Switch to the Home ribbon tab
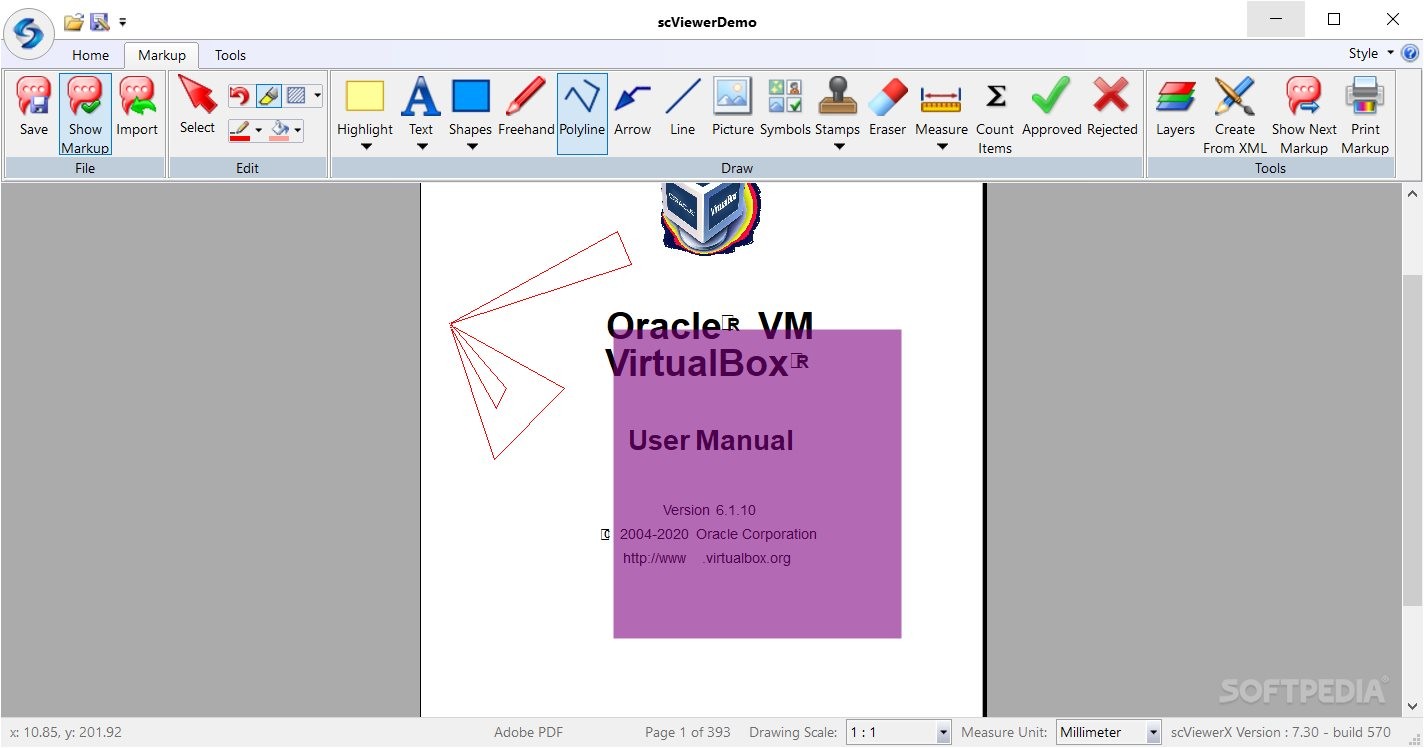The width and height of the screenshot is (1424, 748). (91, 55)
